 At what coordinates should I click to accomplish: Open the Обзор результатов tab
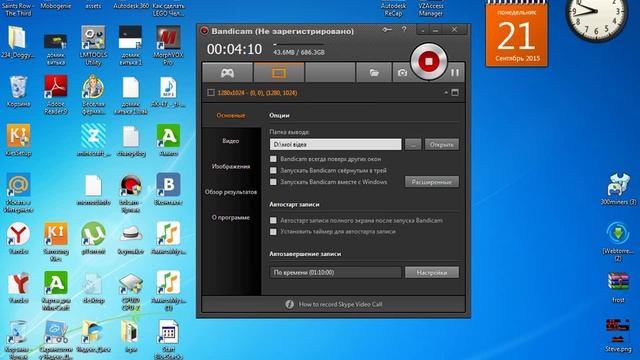coord(231,192)
